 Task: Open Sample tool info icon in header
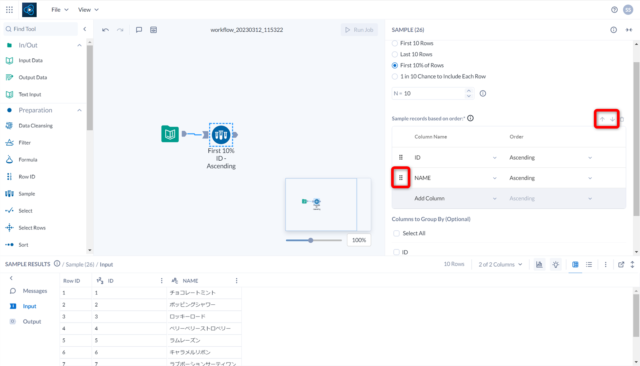[613, 30]
